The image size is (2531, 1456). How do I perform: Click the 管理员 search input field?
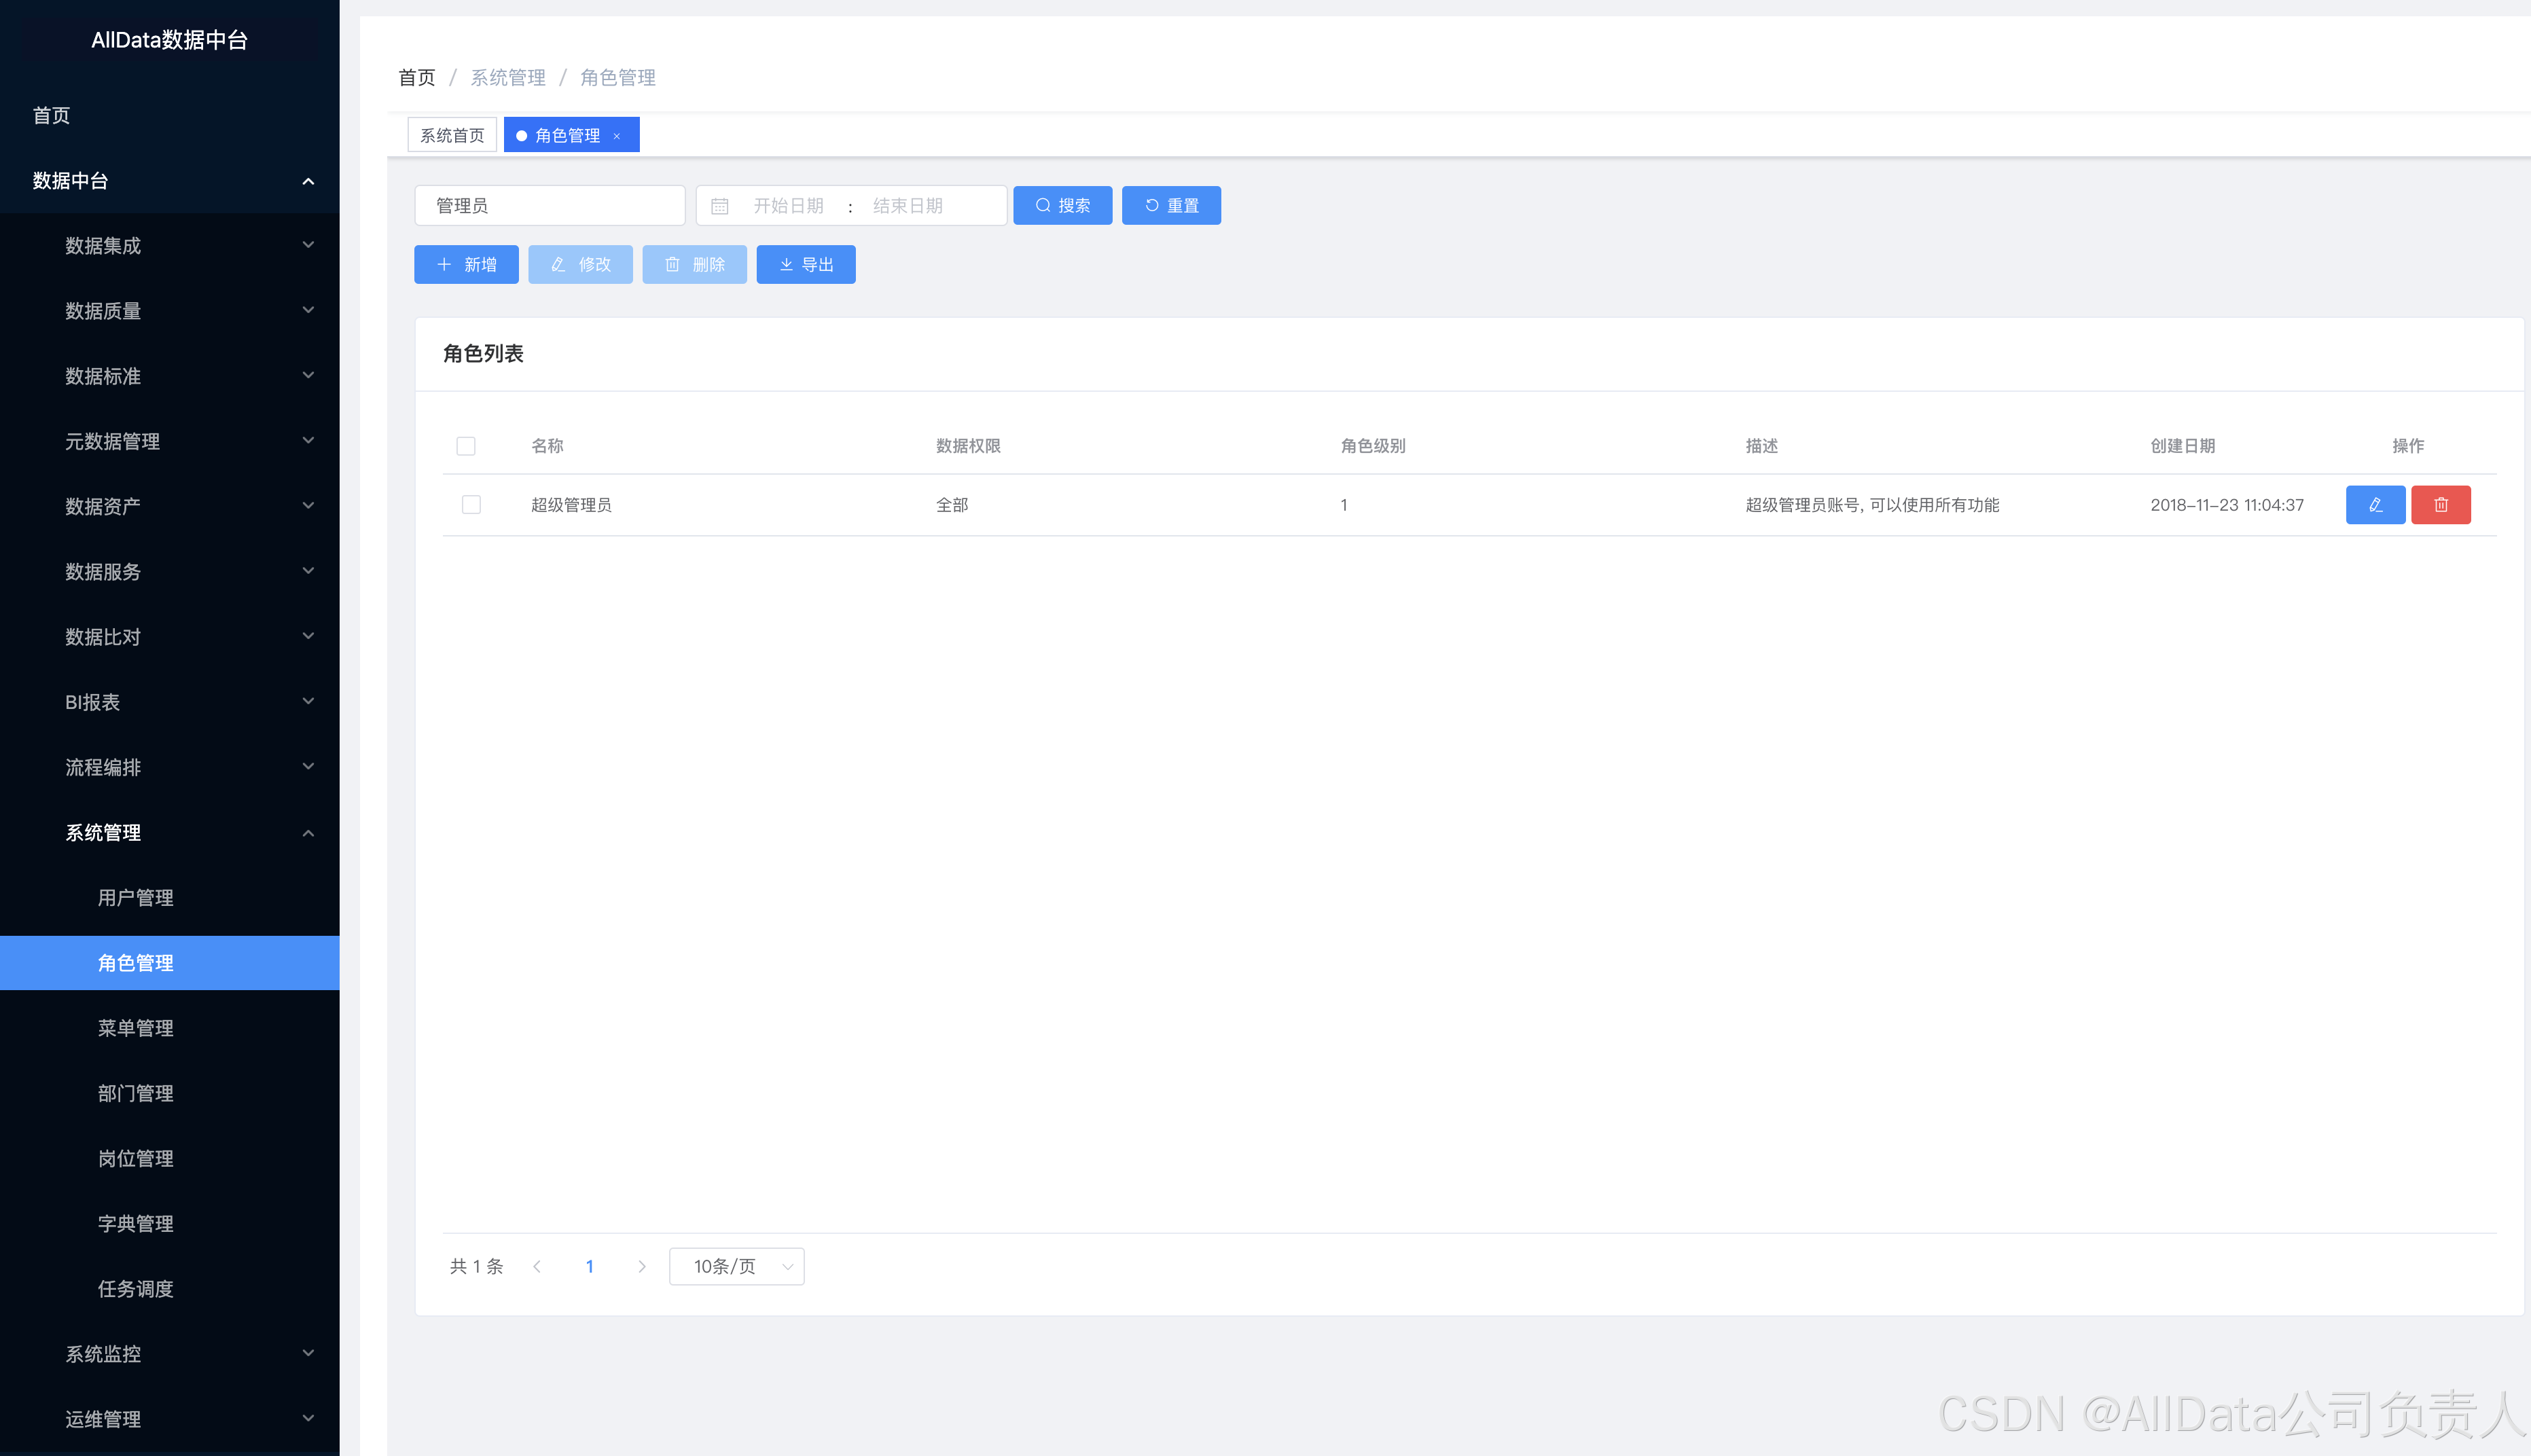(549, 205)
